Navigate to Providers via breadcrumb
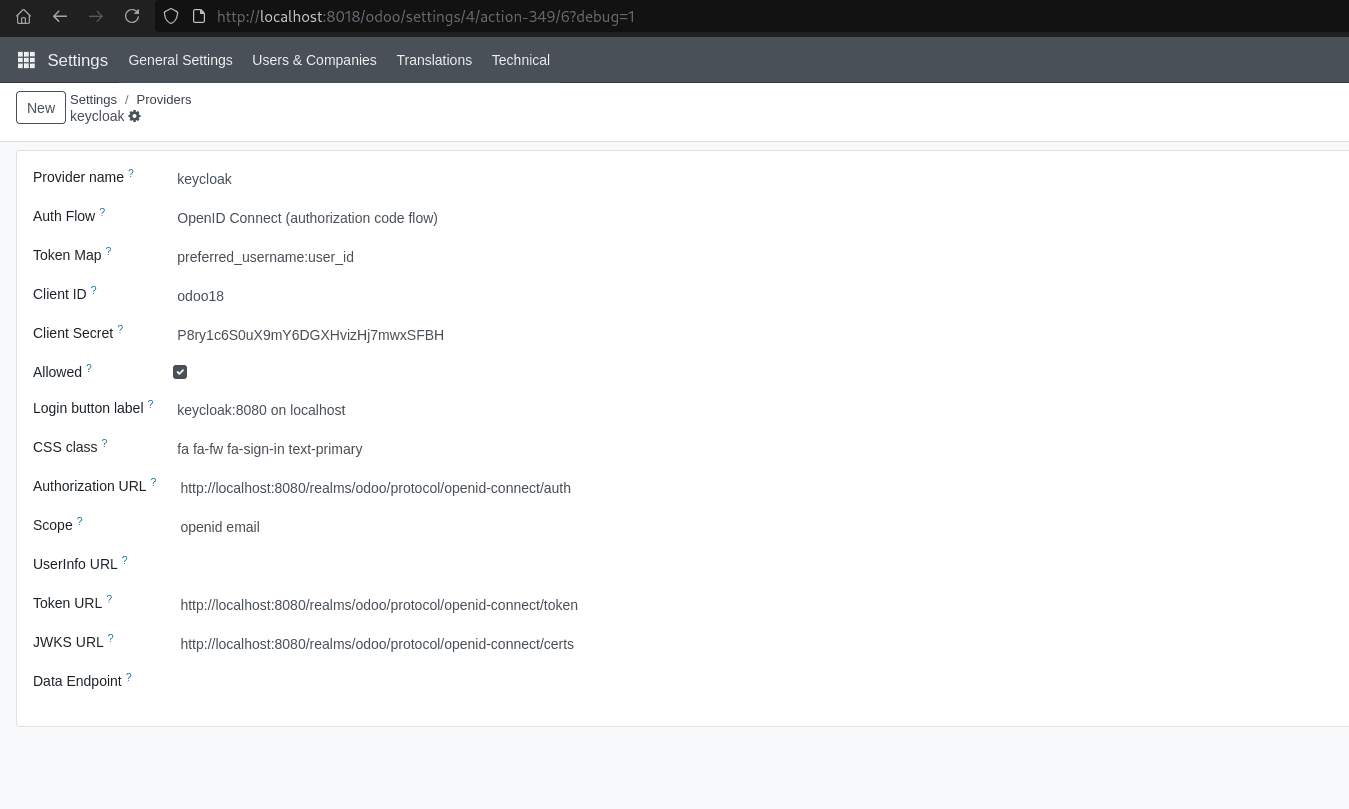This screenshot has width=1349, height=809. (x=163, y=99)
